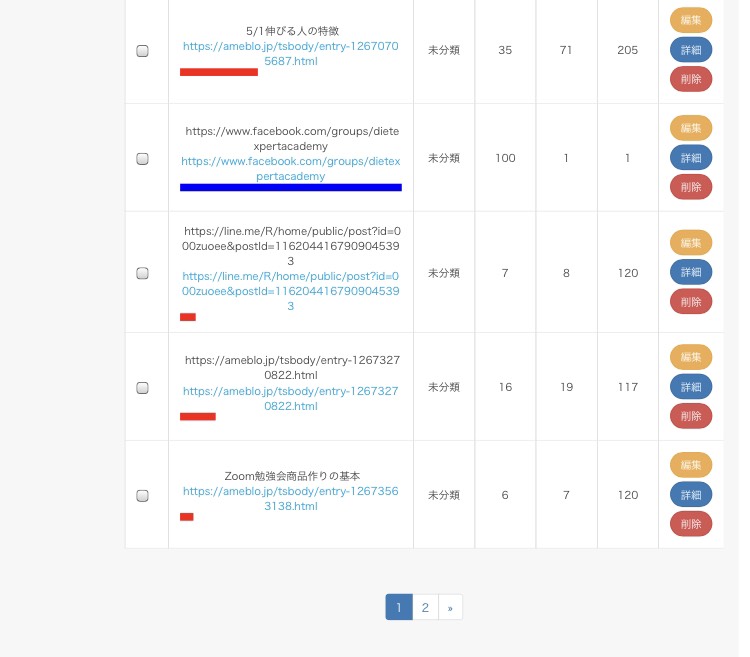The width and height of the screenshot is (750, 657).
Task: Click 削除 for the facebook group row
Action: [691, 187]
